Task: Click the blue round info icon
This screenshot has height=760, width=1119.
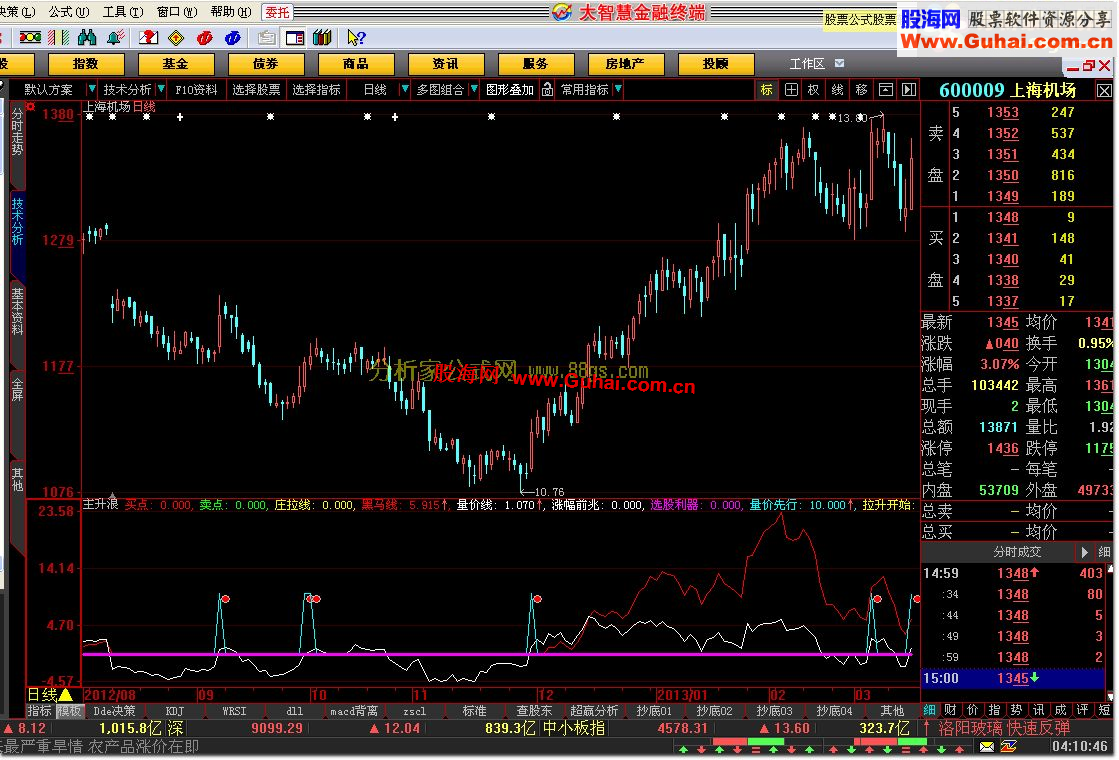Action: pyautogui.click(x=233, y=38)
